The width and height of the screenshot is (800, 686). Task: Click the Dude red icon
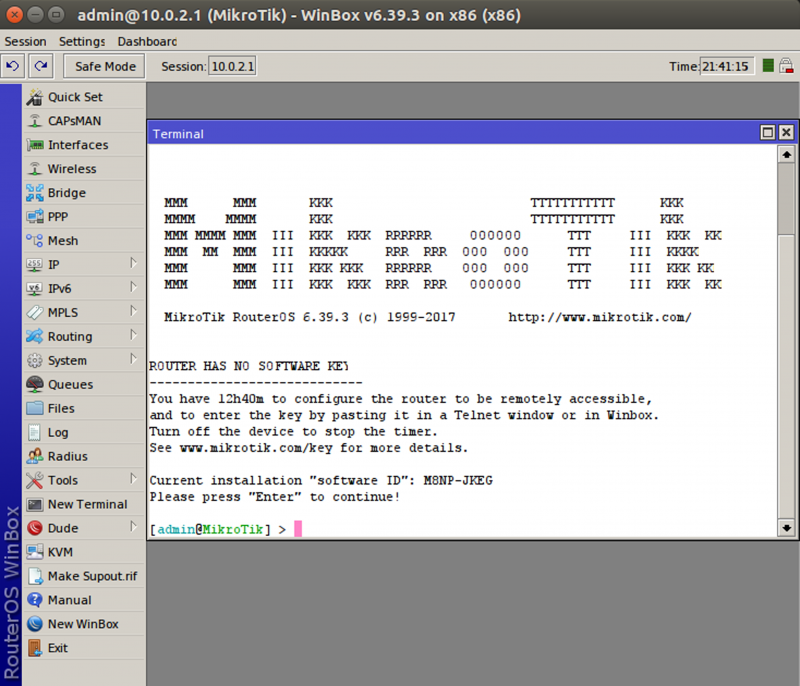point(35,528)
